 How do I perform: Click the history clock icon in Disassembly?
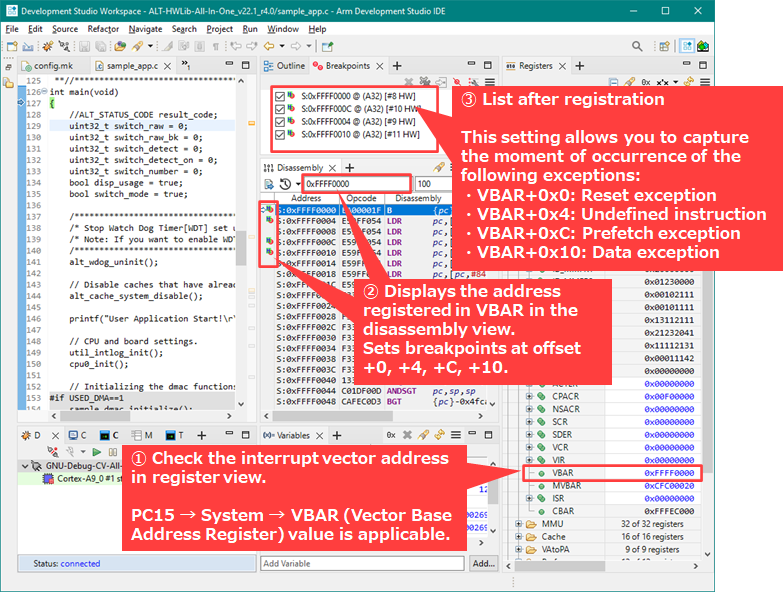click(284, 184)
